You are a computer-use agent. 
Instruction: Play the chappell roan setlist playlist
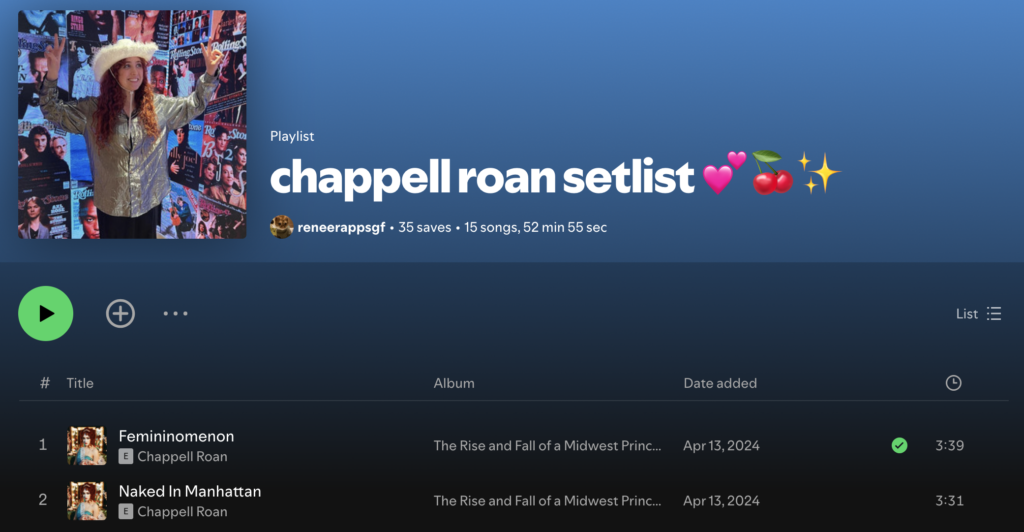point(46,313)
